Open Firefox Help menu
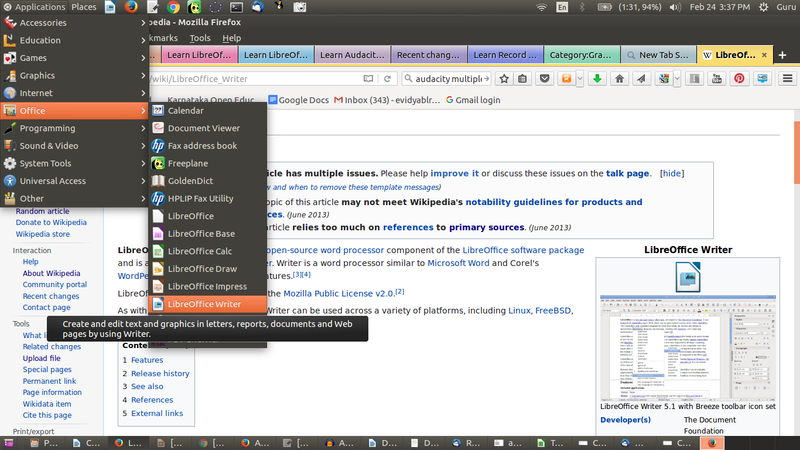 click(x=232, y=38)
